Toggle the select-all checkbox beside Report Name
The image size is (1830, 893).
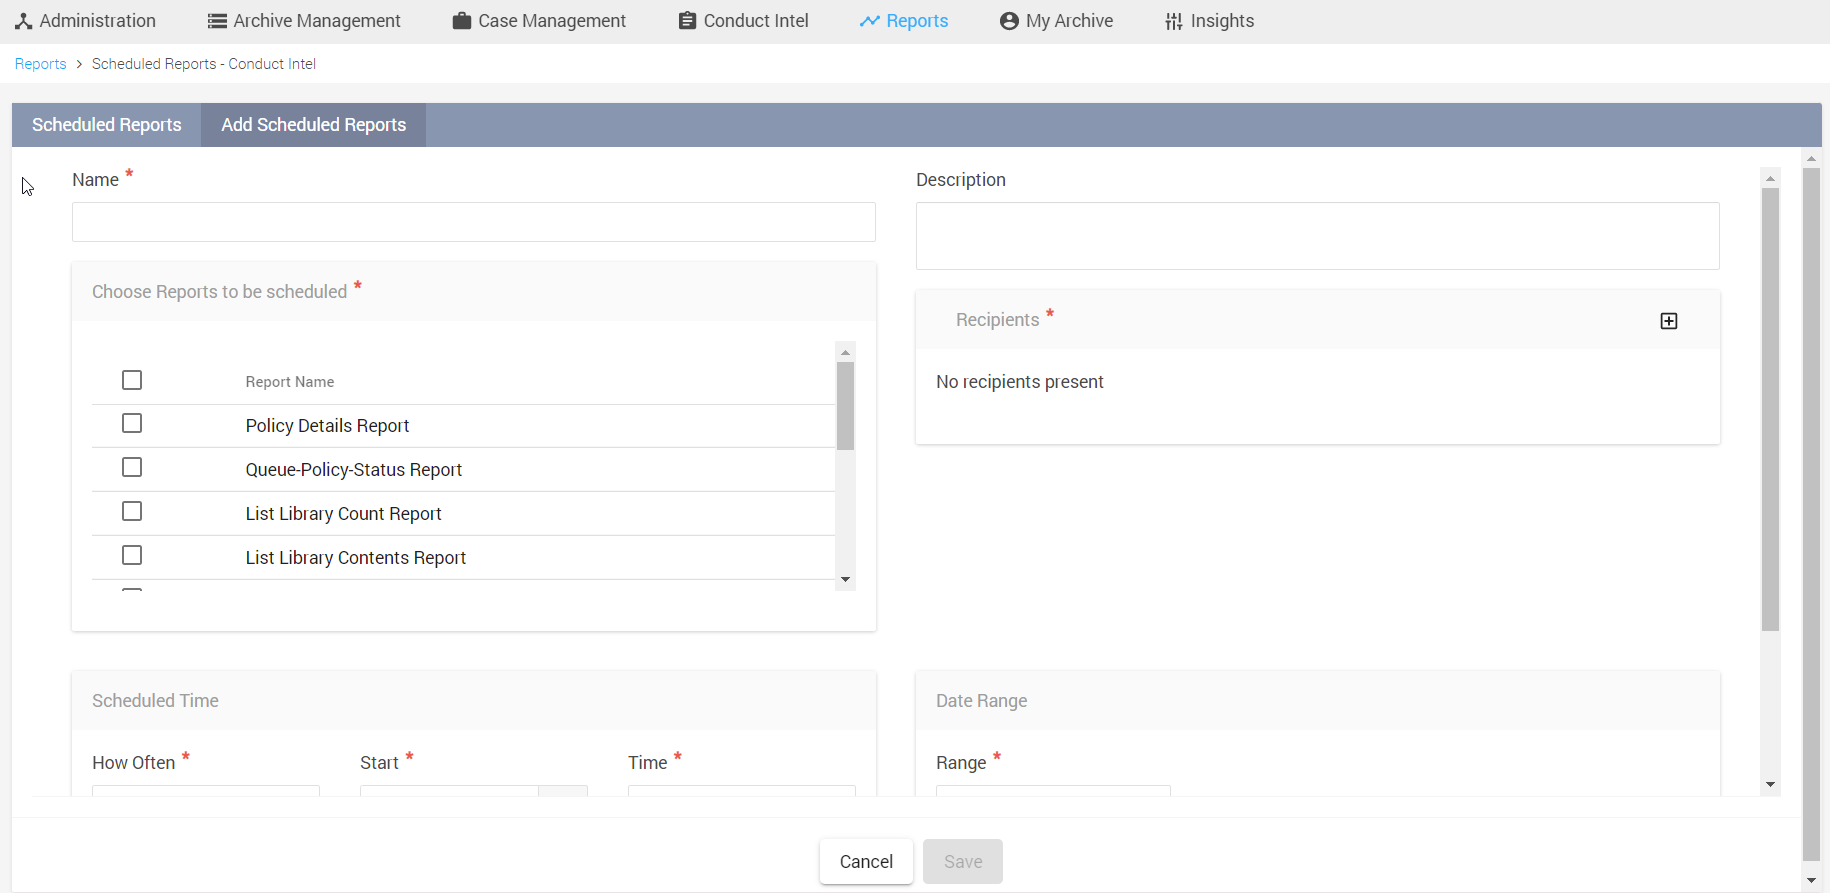132,380
